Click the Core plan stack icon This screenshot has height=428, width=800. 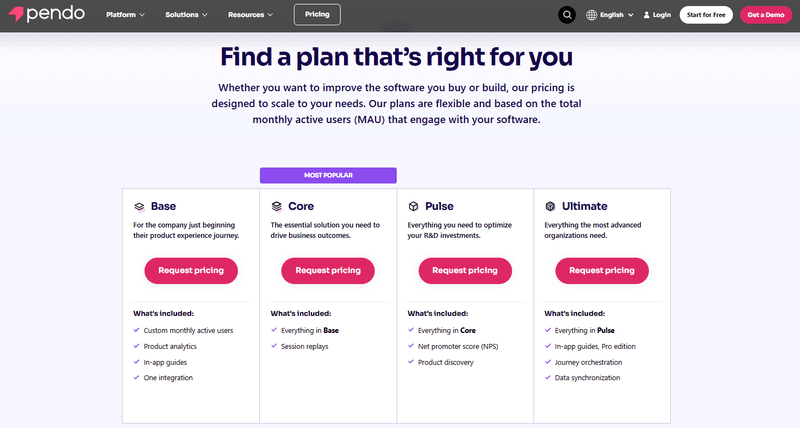[x=276, y=206]
